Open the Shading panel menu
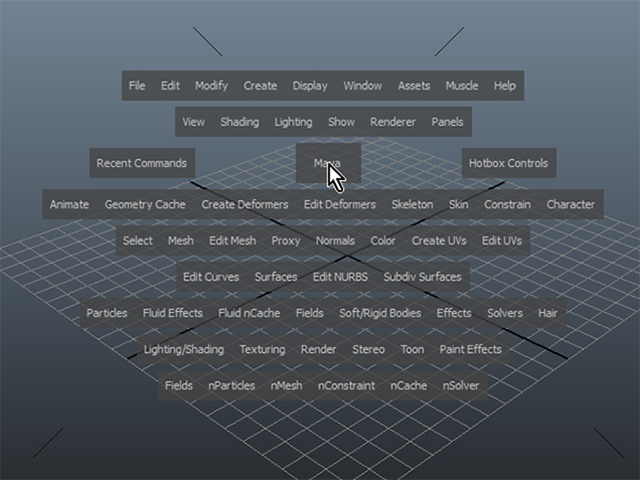The image size is (640, 480). pyautogui.click(x=240, y=122)
